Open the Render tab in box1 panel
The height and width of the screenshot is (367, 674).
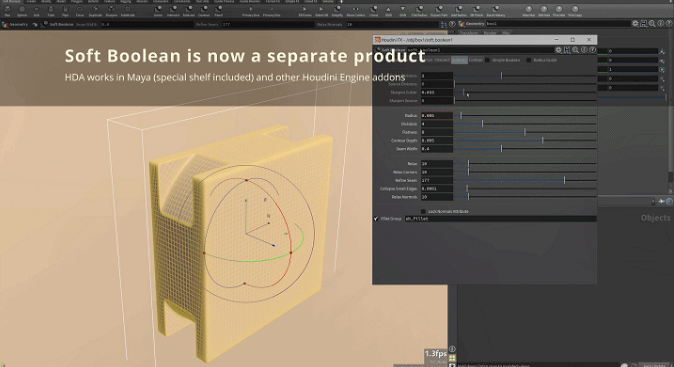click(490, 33)
